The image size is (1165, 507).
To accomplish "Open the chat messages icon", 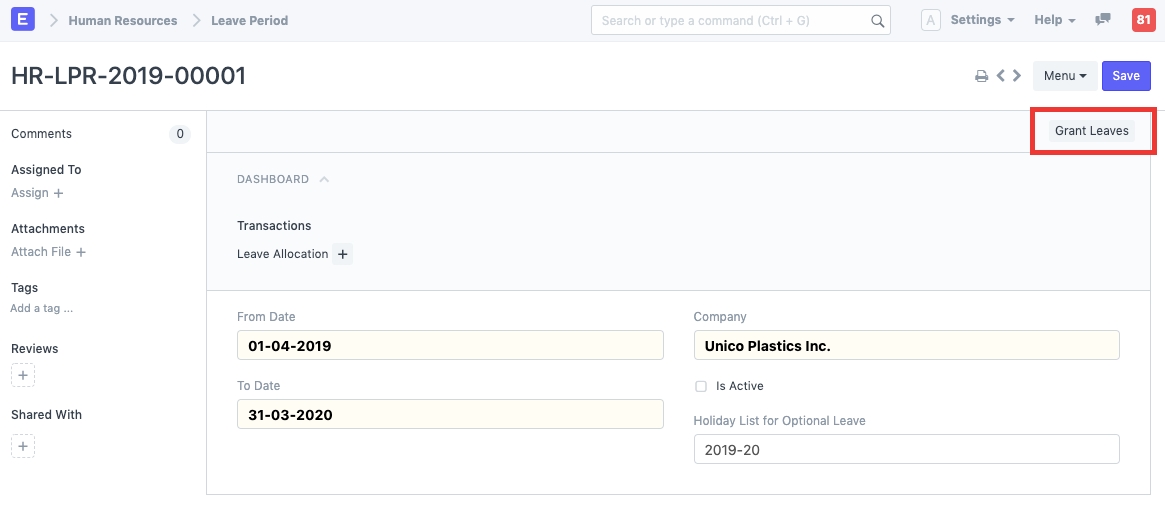I will [x=1103, y=20].
